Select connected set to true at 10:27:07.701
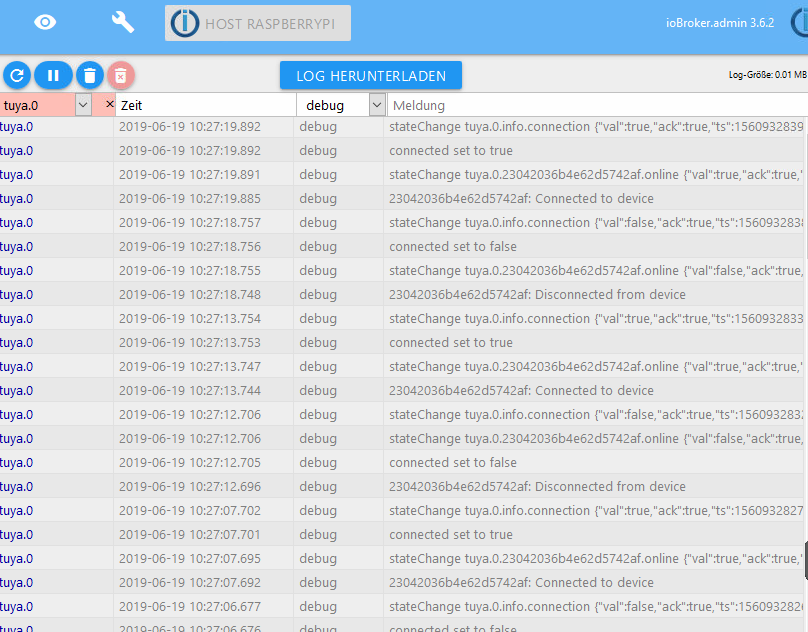The width and height of the screenshot is (808, 632). (451, 534)
